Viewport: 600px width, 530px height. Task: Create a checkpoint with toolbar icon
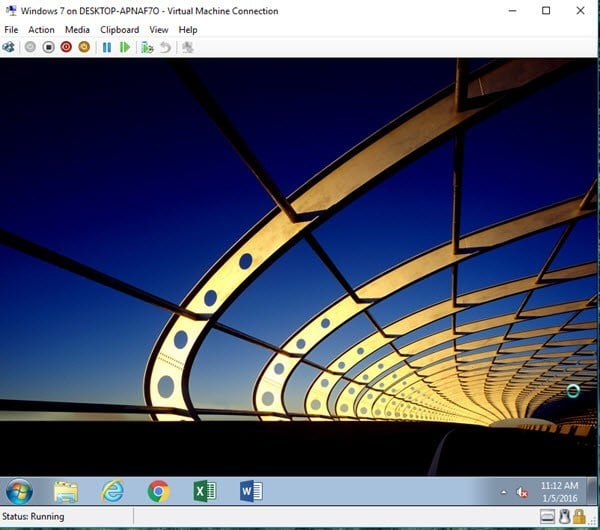(x=147, y=47)
